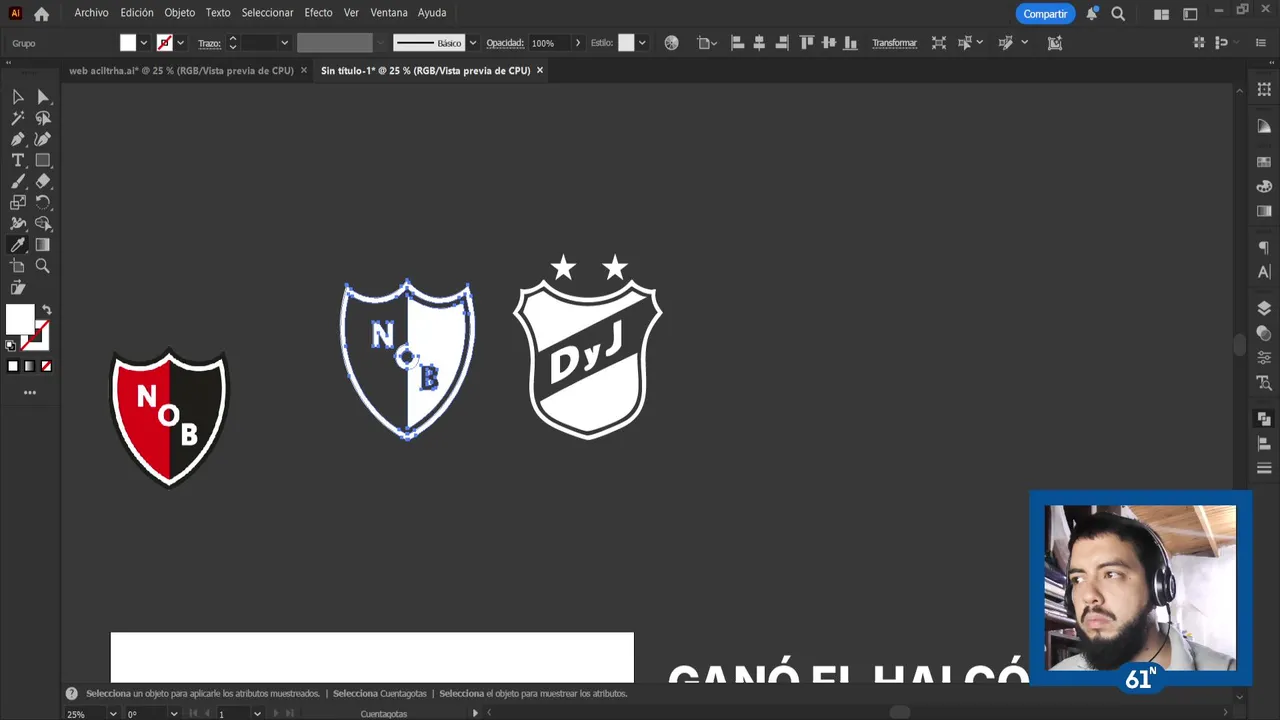Select the Lasso tool
Image resolution: width=1280 pixels, height=720 pixels.
43,118
